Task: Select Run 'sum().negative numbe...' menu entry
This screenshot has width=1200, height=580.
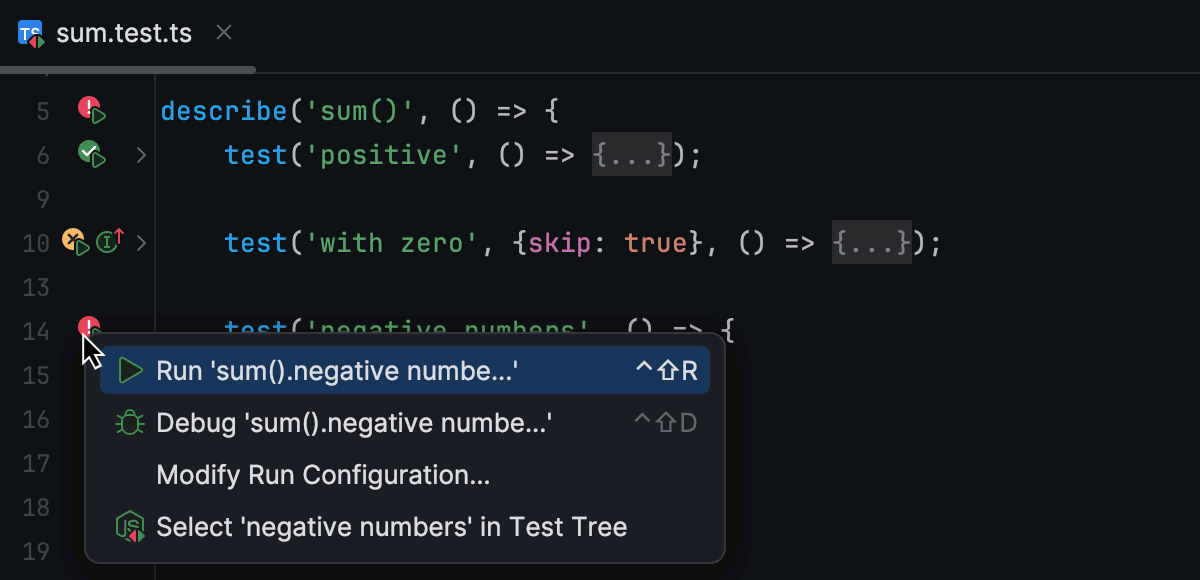Action: [405, 371]
